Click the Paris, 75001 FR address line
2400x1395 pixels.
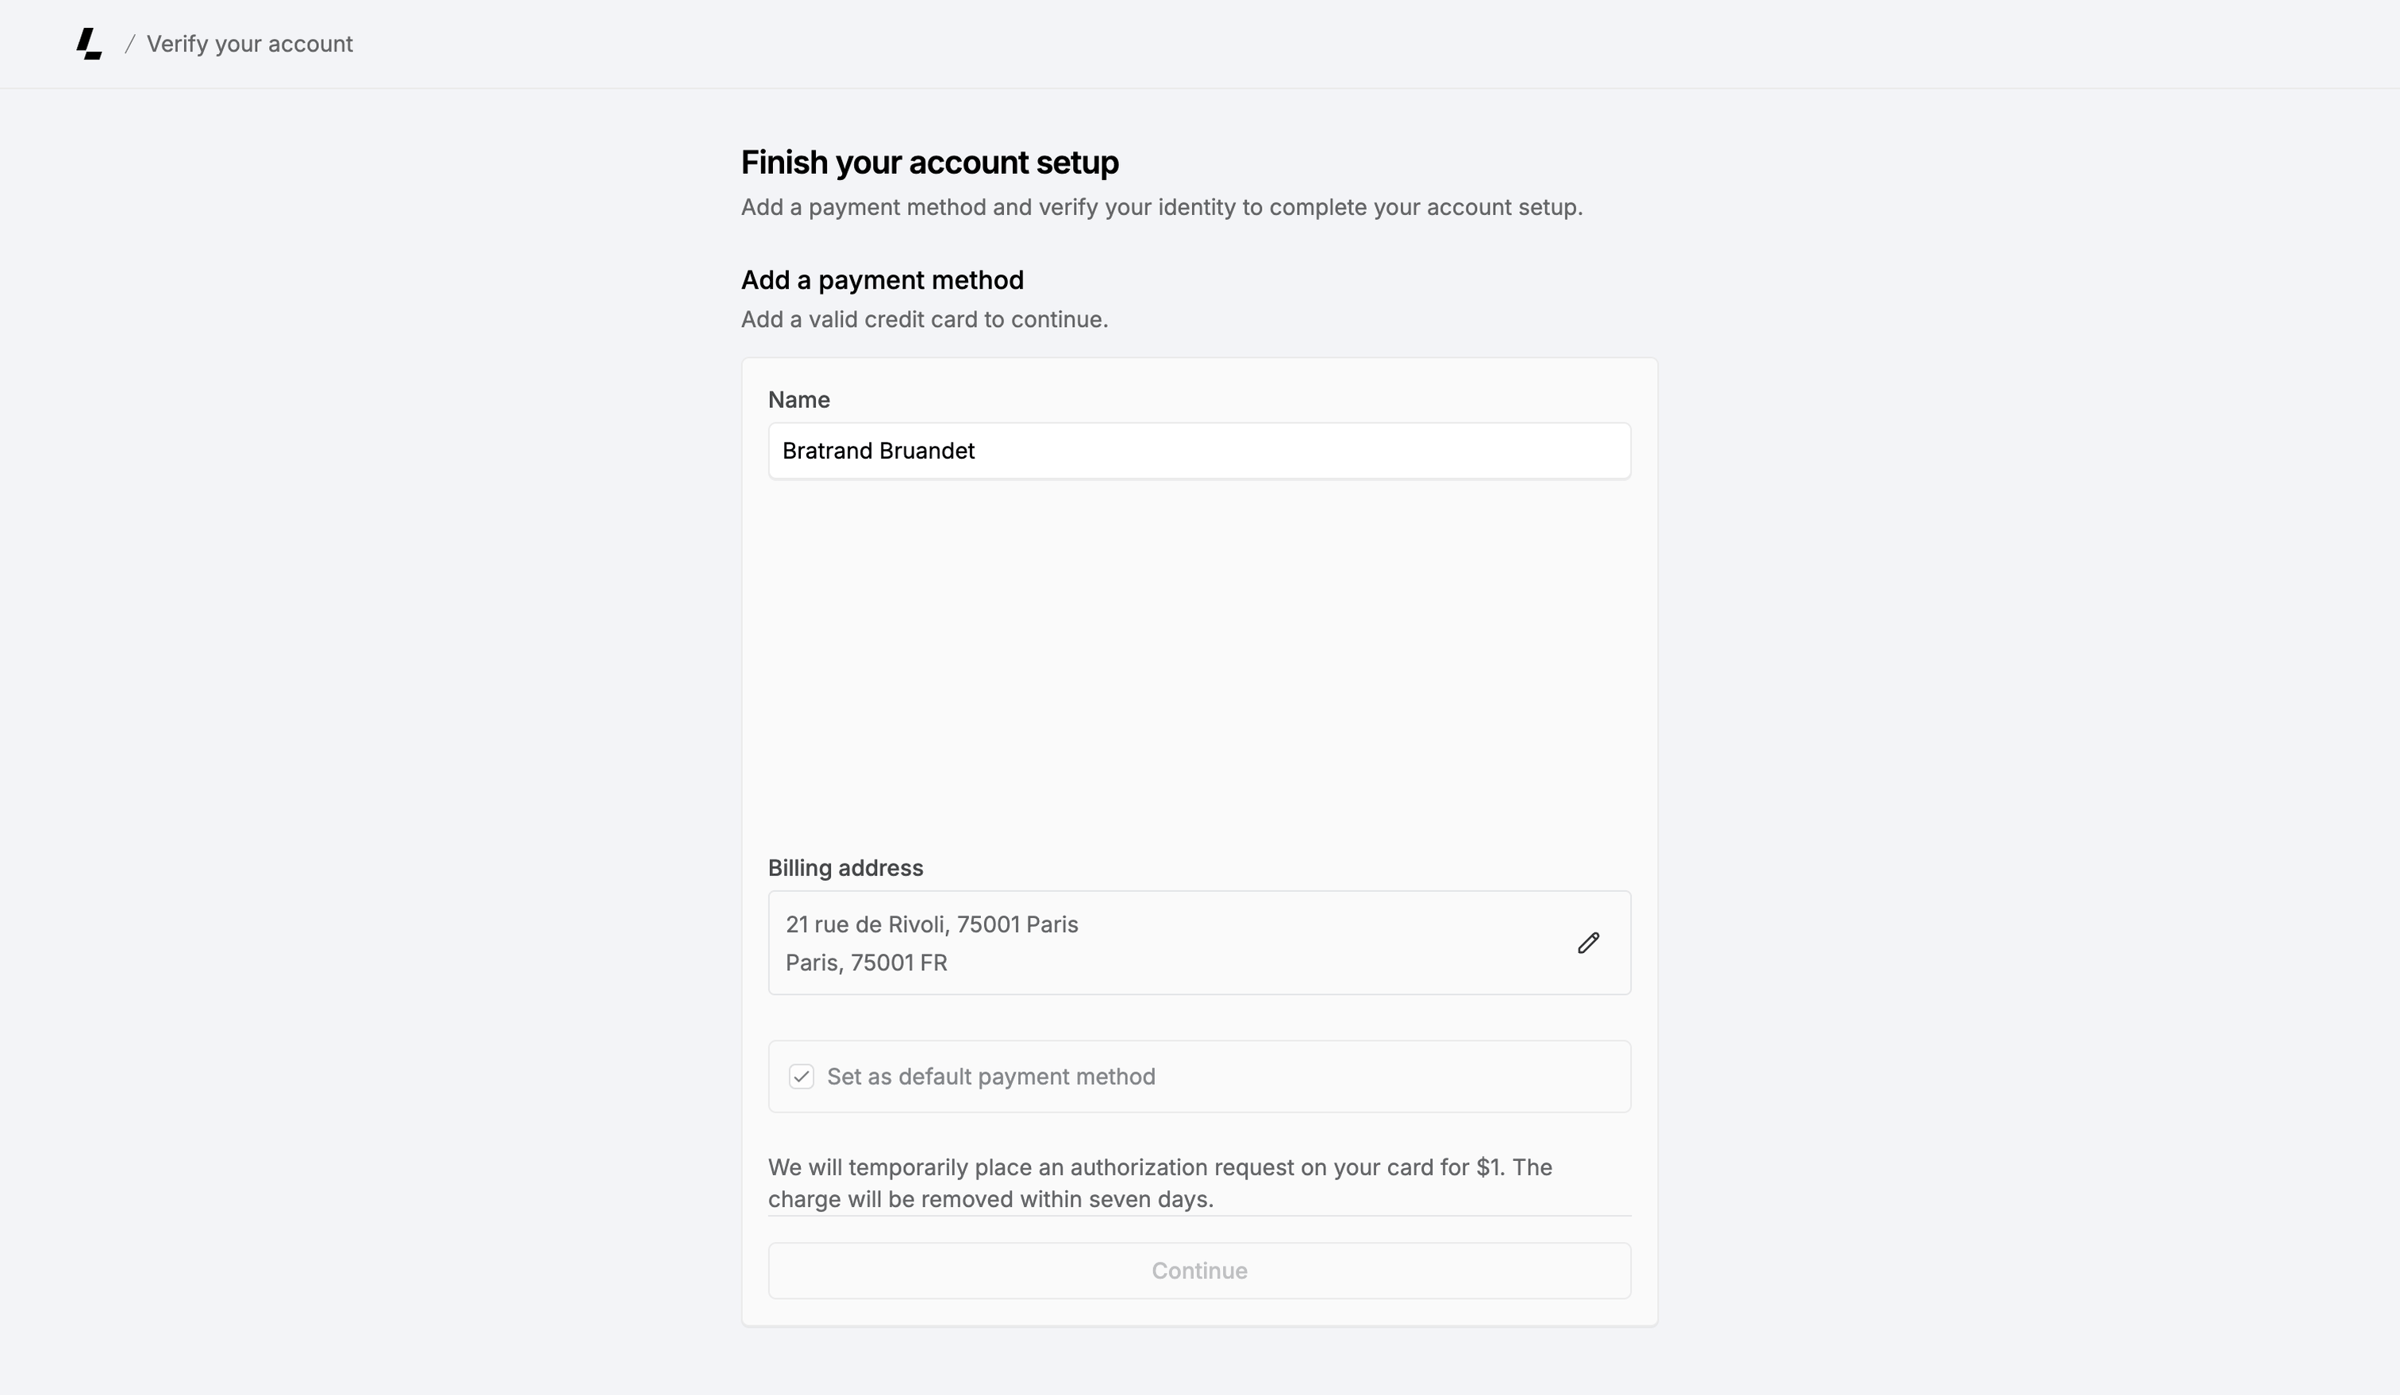click(866, 962)
